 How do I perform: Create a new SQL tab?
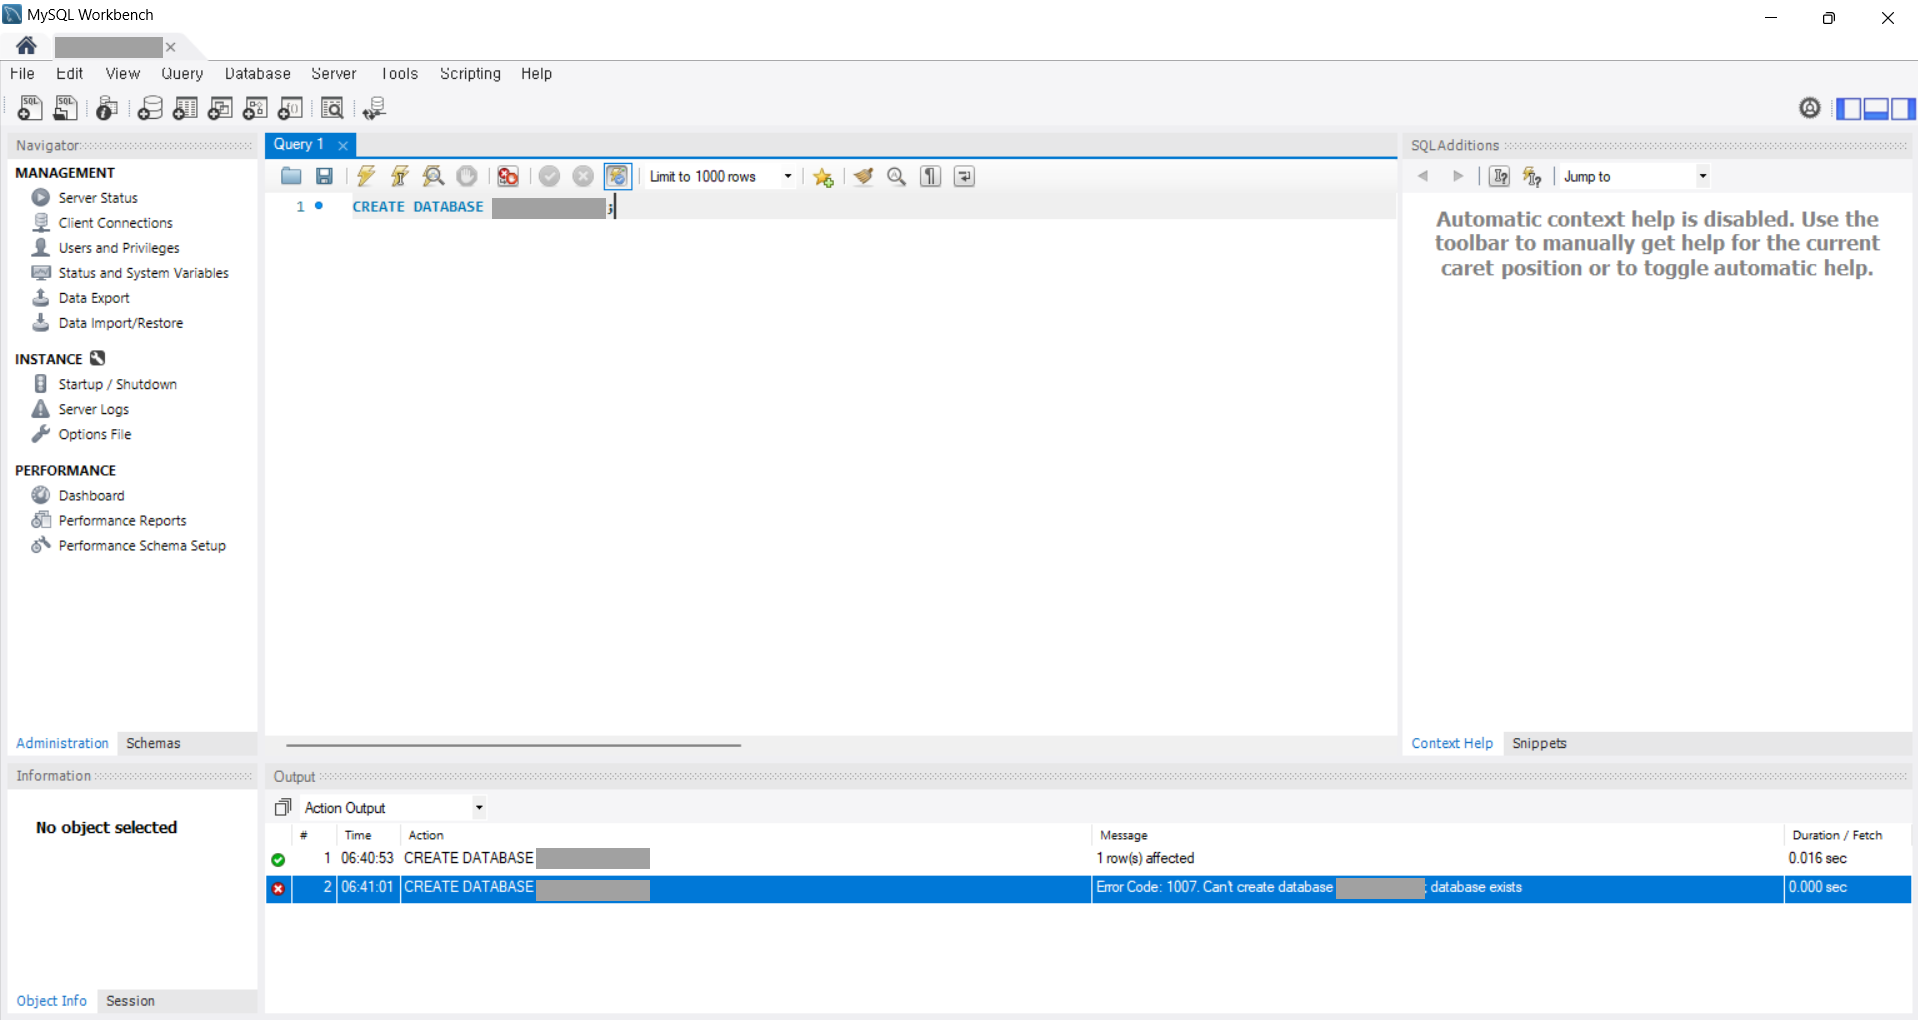tap(30, 108)
